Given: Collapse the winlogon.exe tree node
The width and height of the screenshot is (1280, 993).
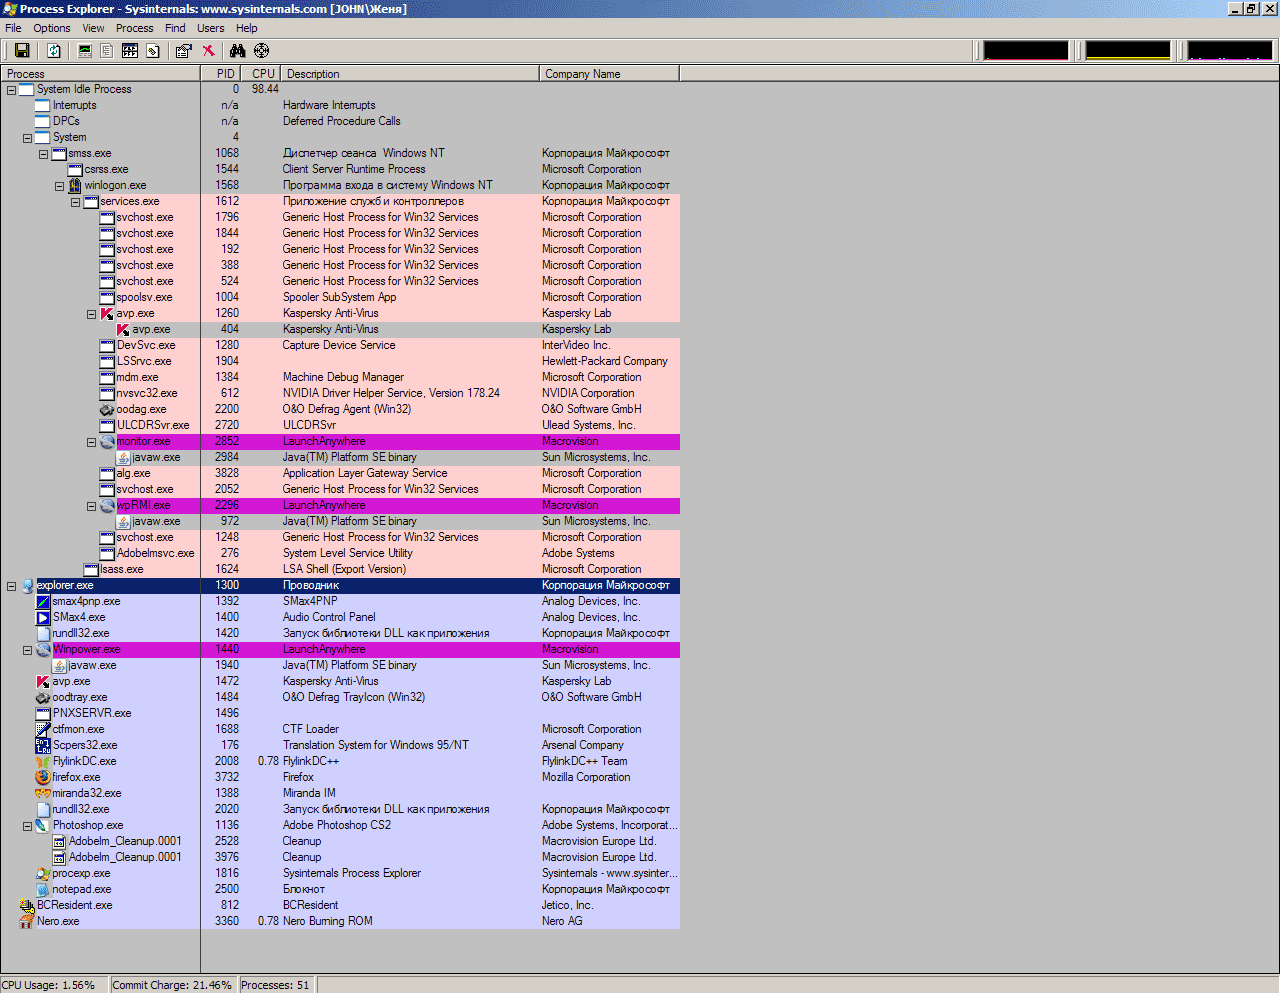Looking at the screenshot, I should (59, 186).
